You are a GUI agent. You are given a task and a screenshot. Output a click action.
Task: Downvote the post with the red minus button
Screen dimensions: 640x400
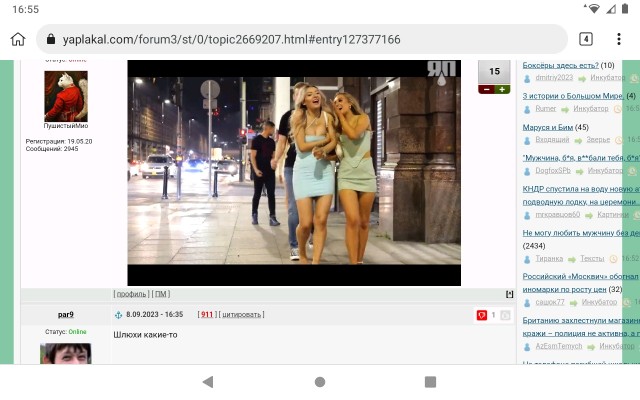point(486,89)
